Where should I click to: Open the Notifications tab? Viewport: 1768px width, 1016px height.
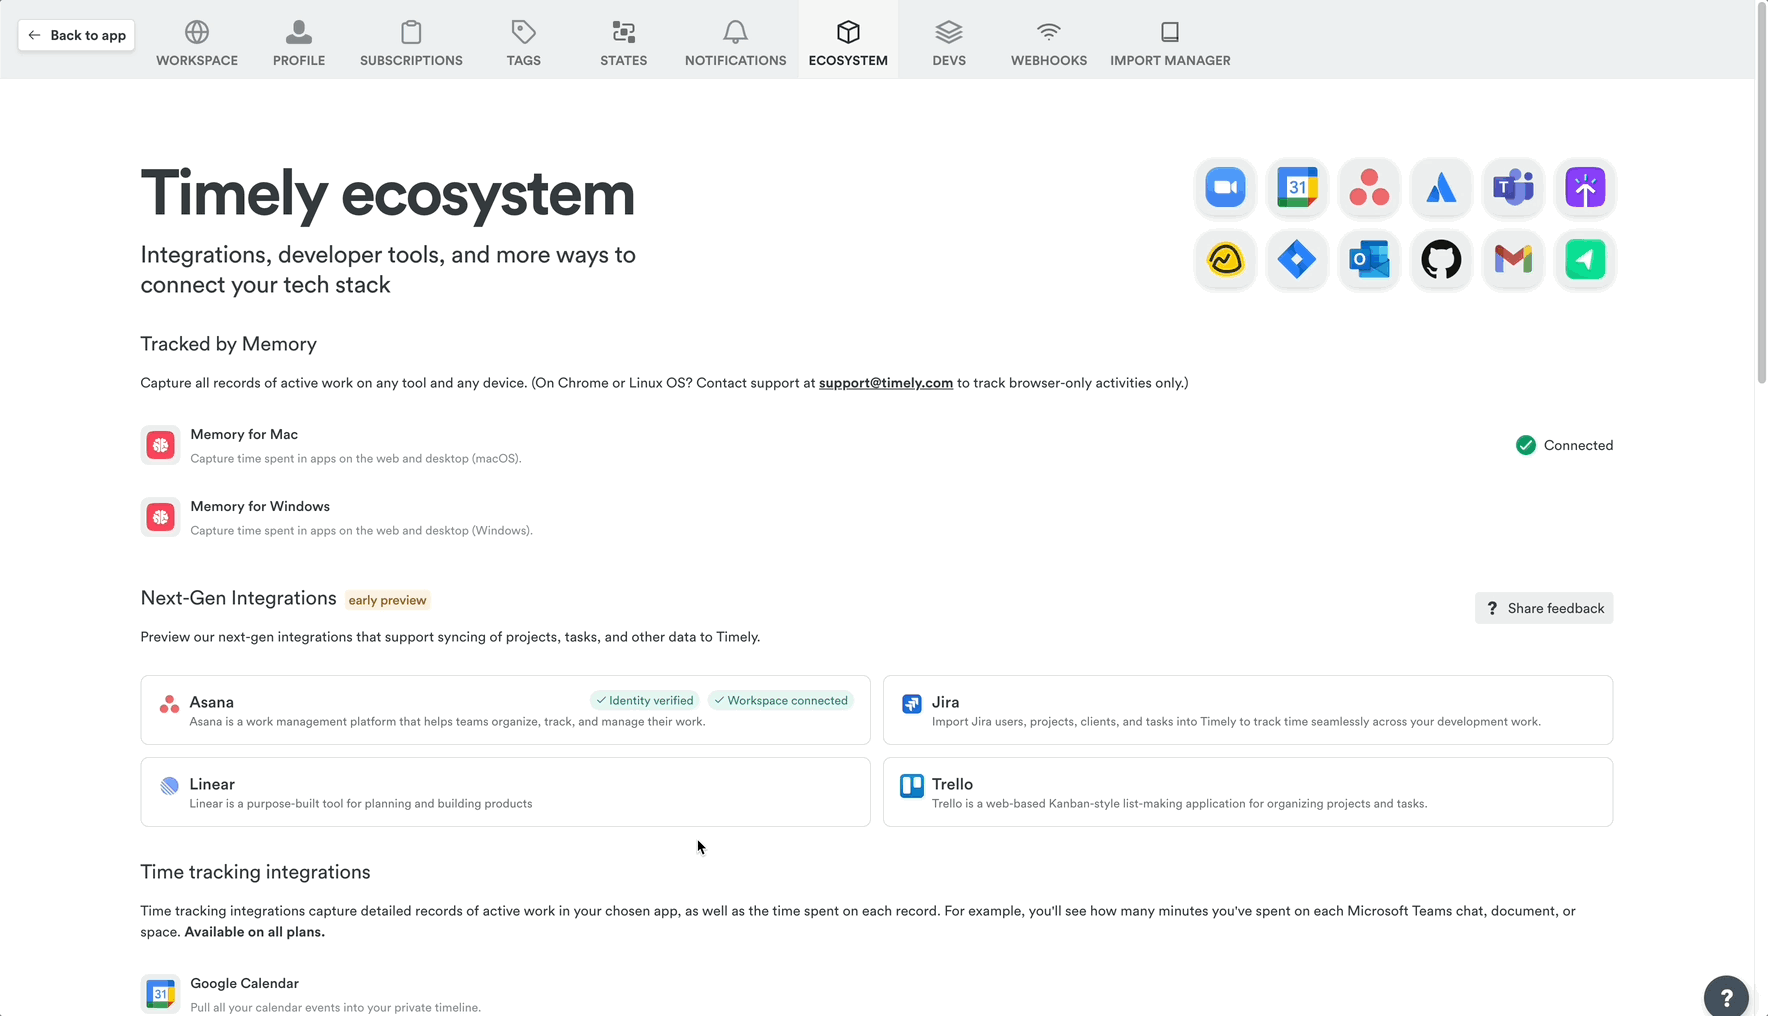coord(735,40)
